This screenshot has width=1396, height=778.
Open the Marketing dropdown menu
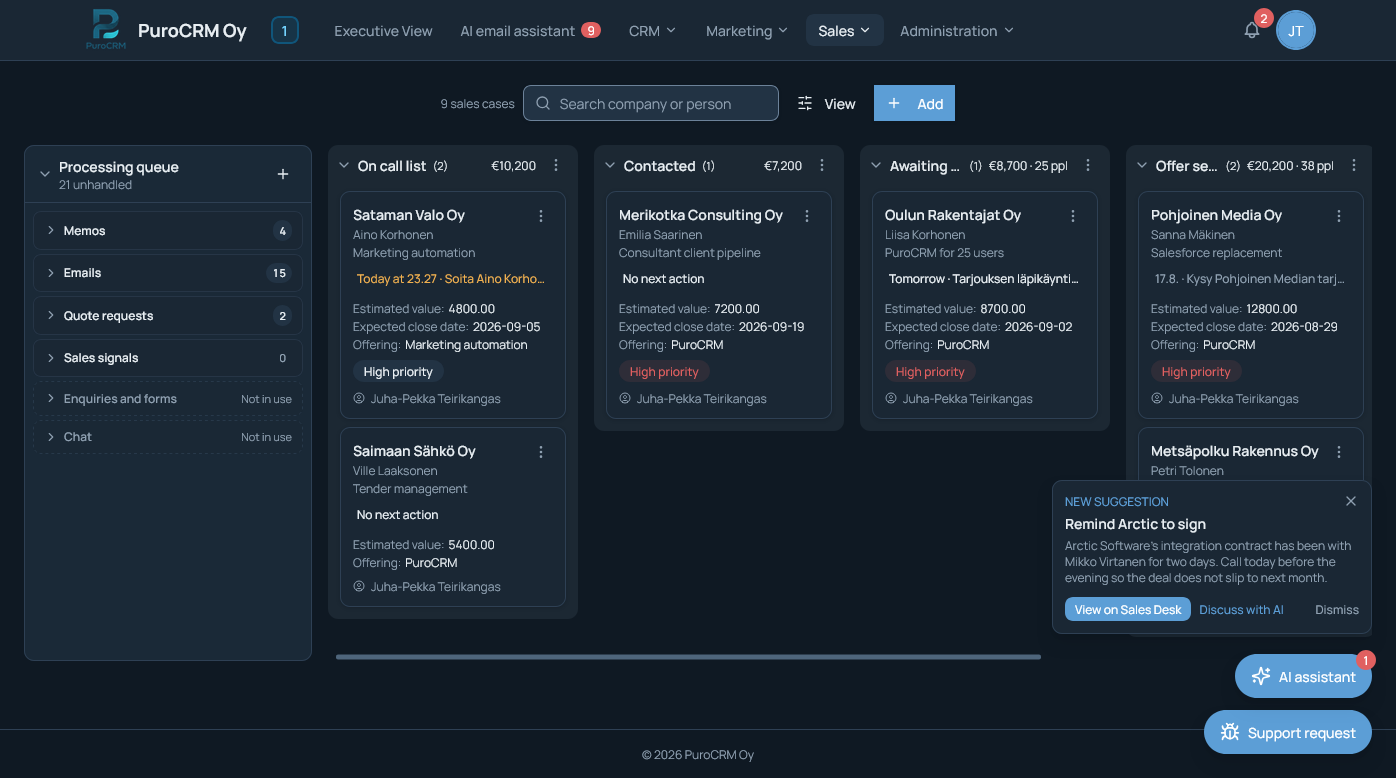[746, 31]
